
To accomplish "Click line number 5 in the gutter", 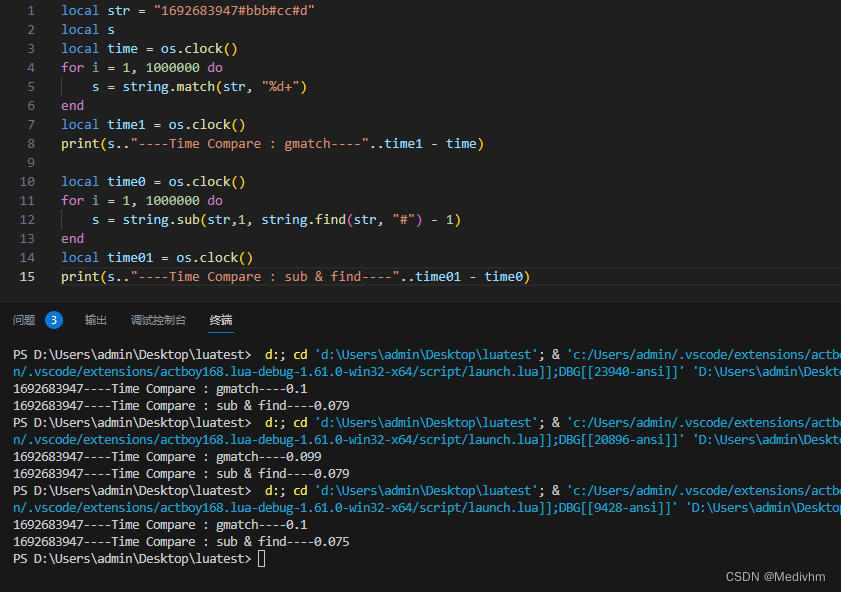I will 31,87.
